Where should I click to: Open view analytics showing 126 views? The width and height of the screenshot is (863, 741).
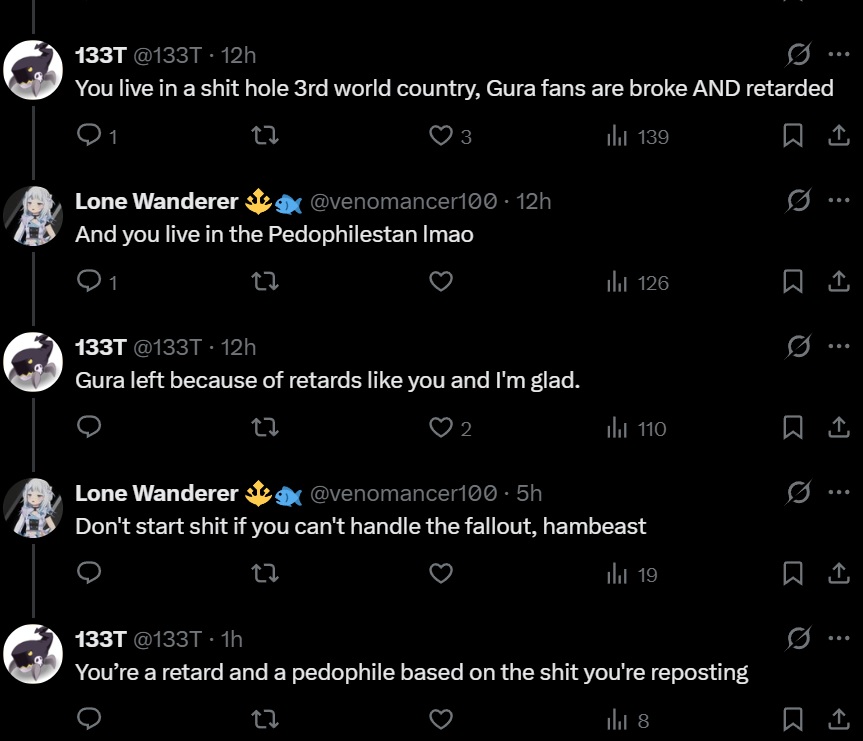638,283
